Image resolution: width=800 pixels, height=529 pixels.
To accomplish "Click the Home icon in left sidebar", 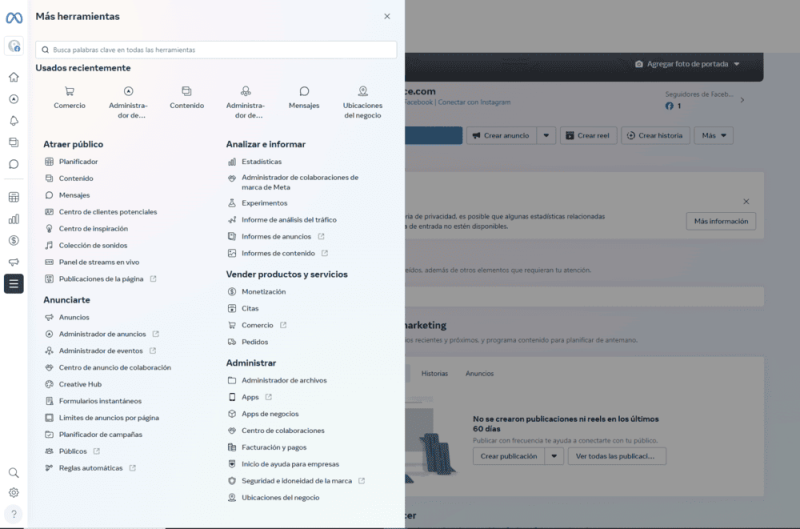I will point(14,77).
